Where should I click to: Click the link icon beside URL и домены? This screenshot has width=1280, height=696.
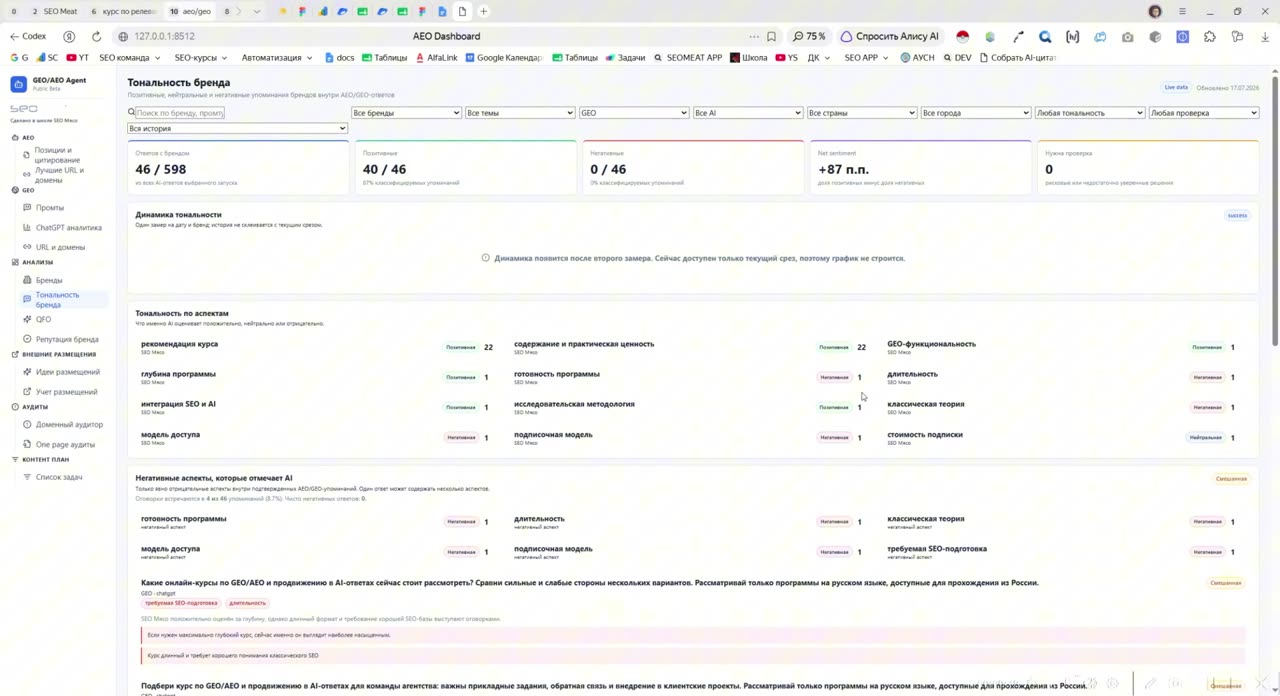click(x=27, y=247)
